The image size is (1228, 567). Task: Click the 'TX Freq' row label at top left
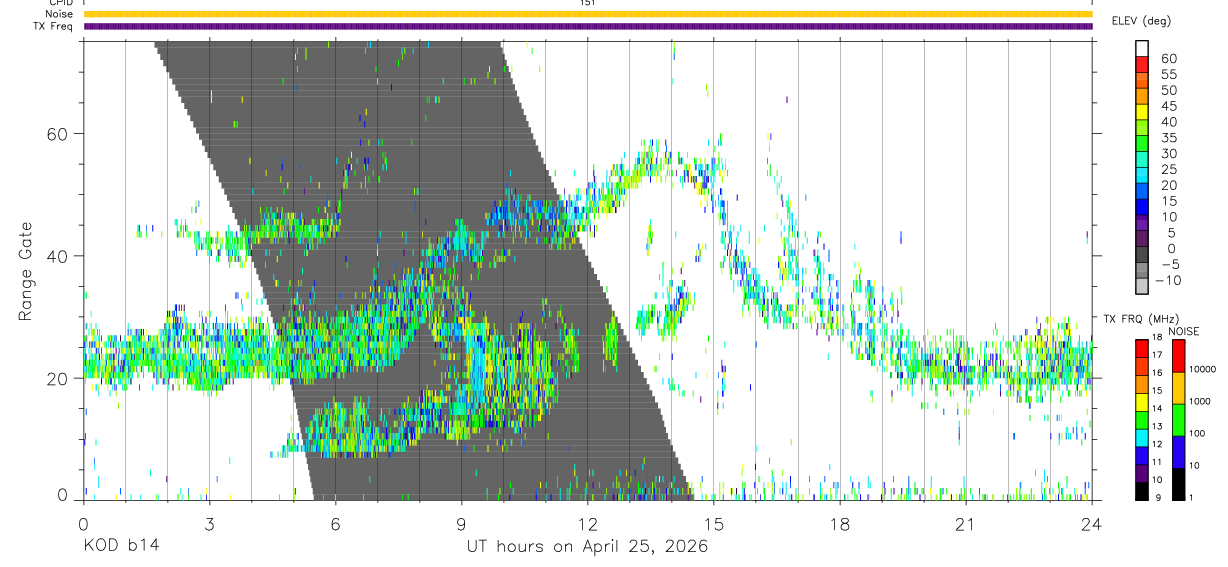54,26
